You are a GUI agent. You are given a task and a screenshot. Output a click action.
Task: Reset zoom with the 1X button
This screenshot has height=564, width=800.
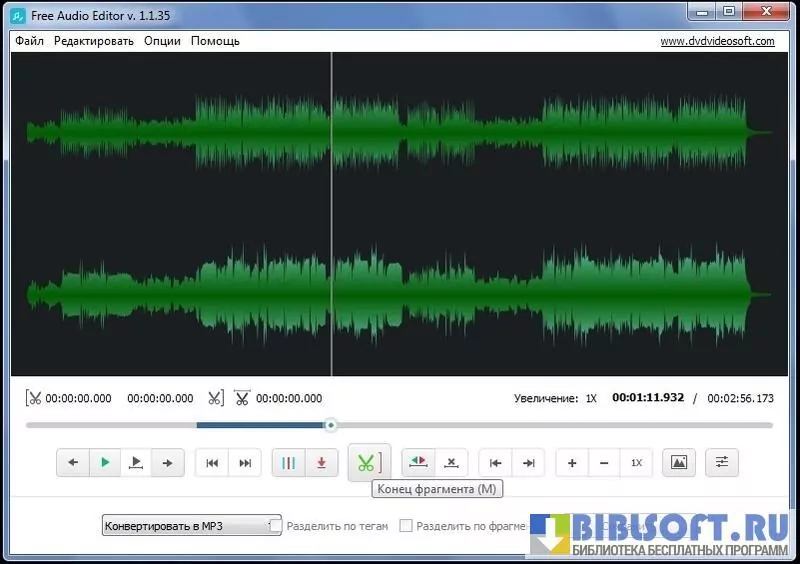click(636, 463)
